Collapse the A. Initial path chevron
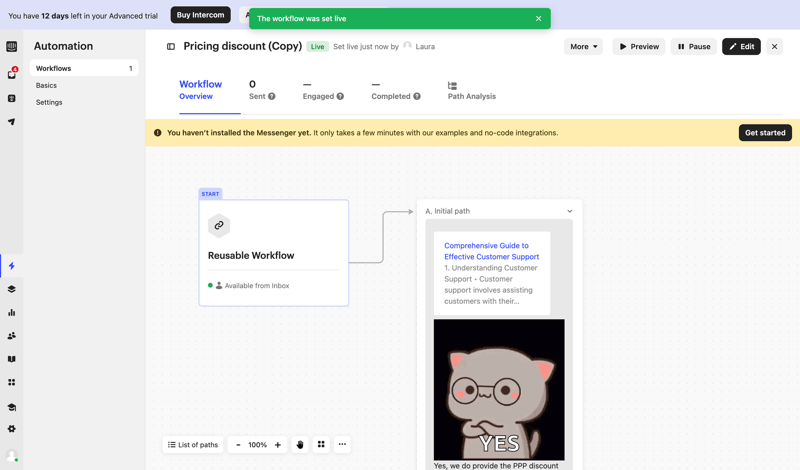This screenshot has width=800, height=470. click(569, 211)
